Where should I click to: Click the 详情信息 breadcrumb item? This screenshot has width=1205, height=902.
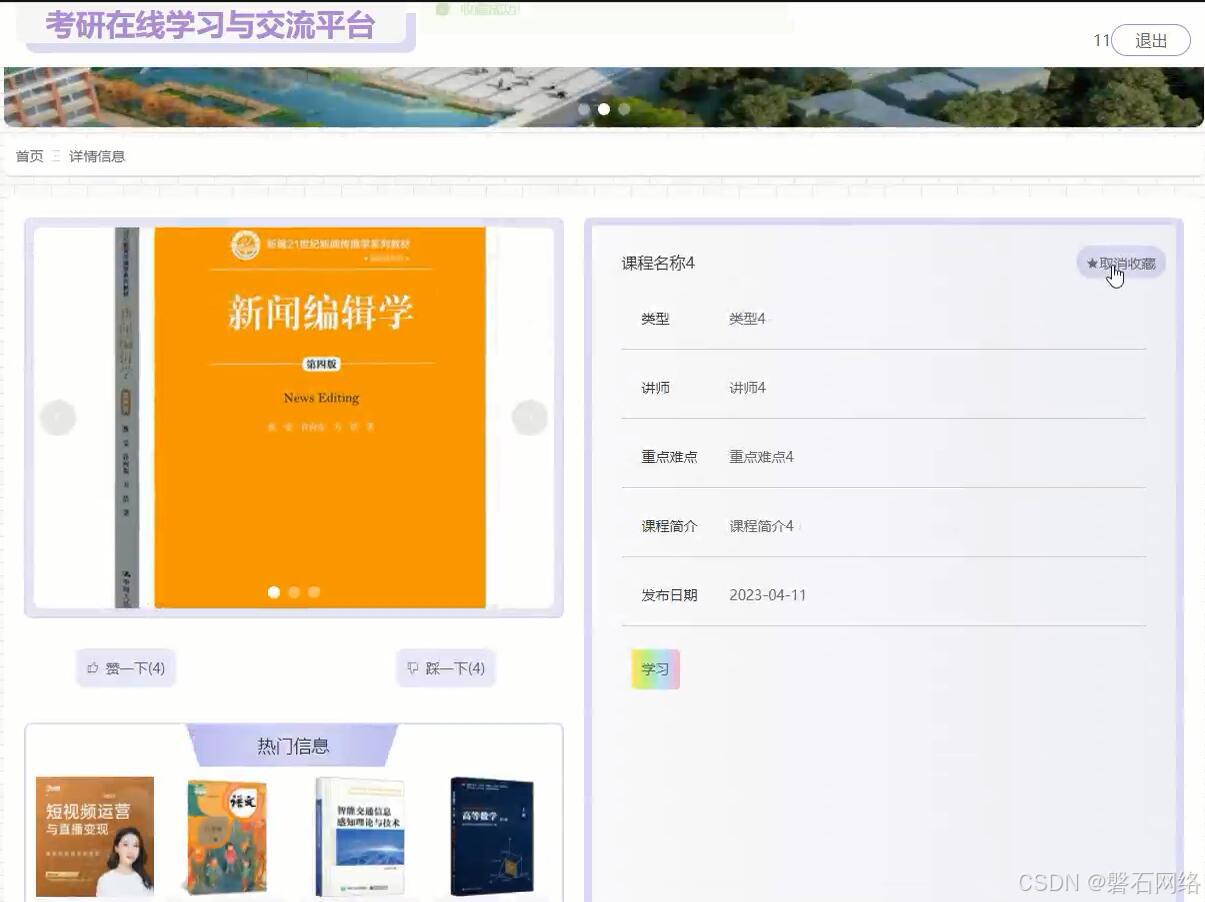97,156
